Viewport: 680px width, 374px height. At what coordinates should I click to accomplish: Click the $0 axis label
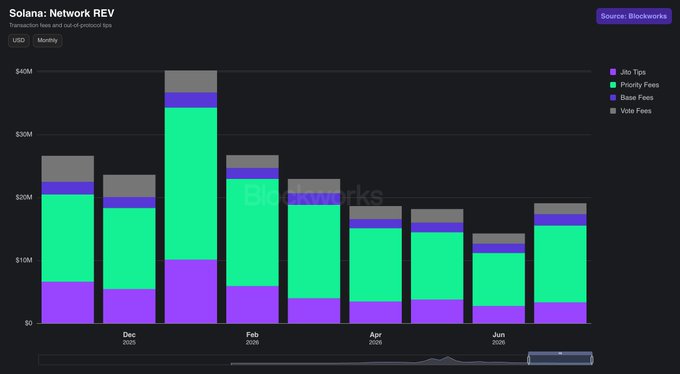coord(29,323)
